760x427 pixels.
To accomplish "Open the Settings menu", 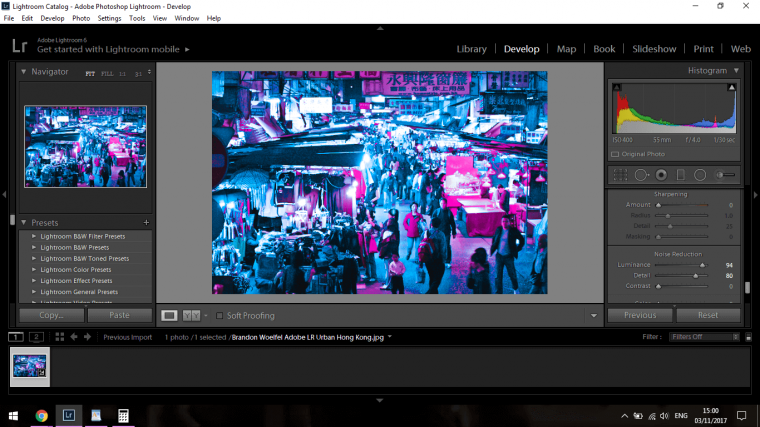I will point(109,18).
